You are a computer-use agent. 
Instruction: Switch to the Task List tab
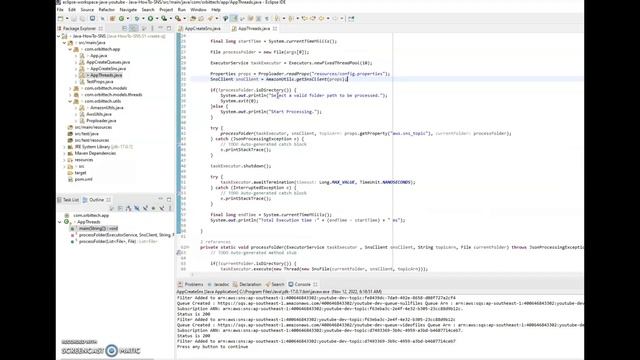[68, 200]
